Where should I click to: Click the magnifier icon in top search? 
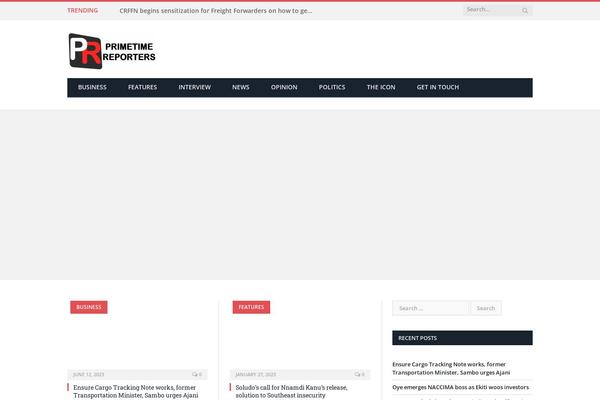pyautogui.click(x=525, y=11)
